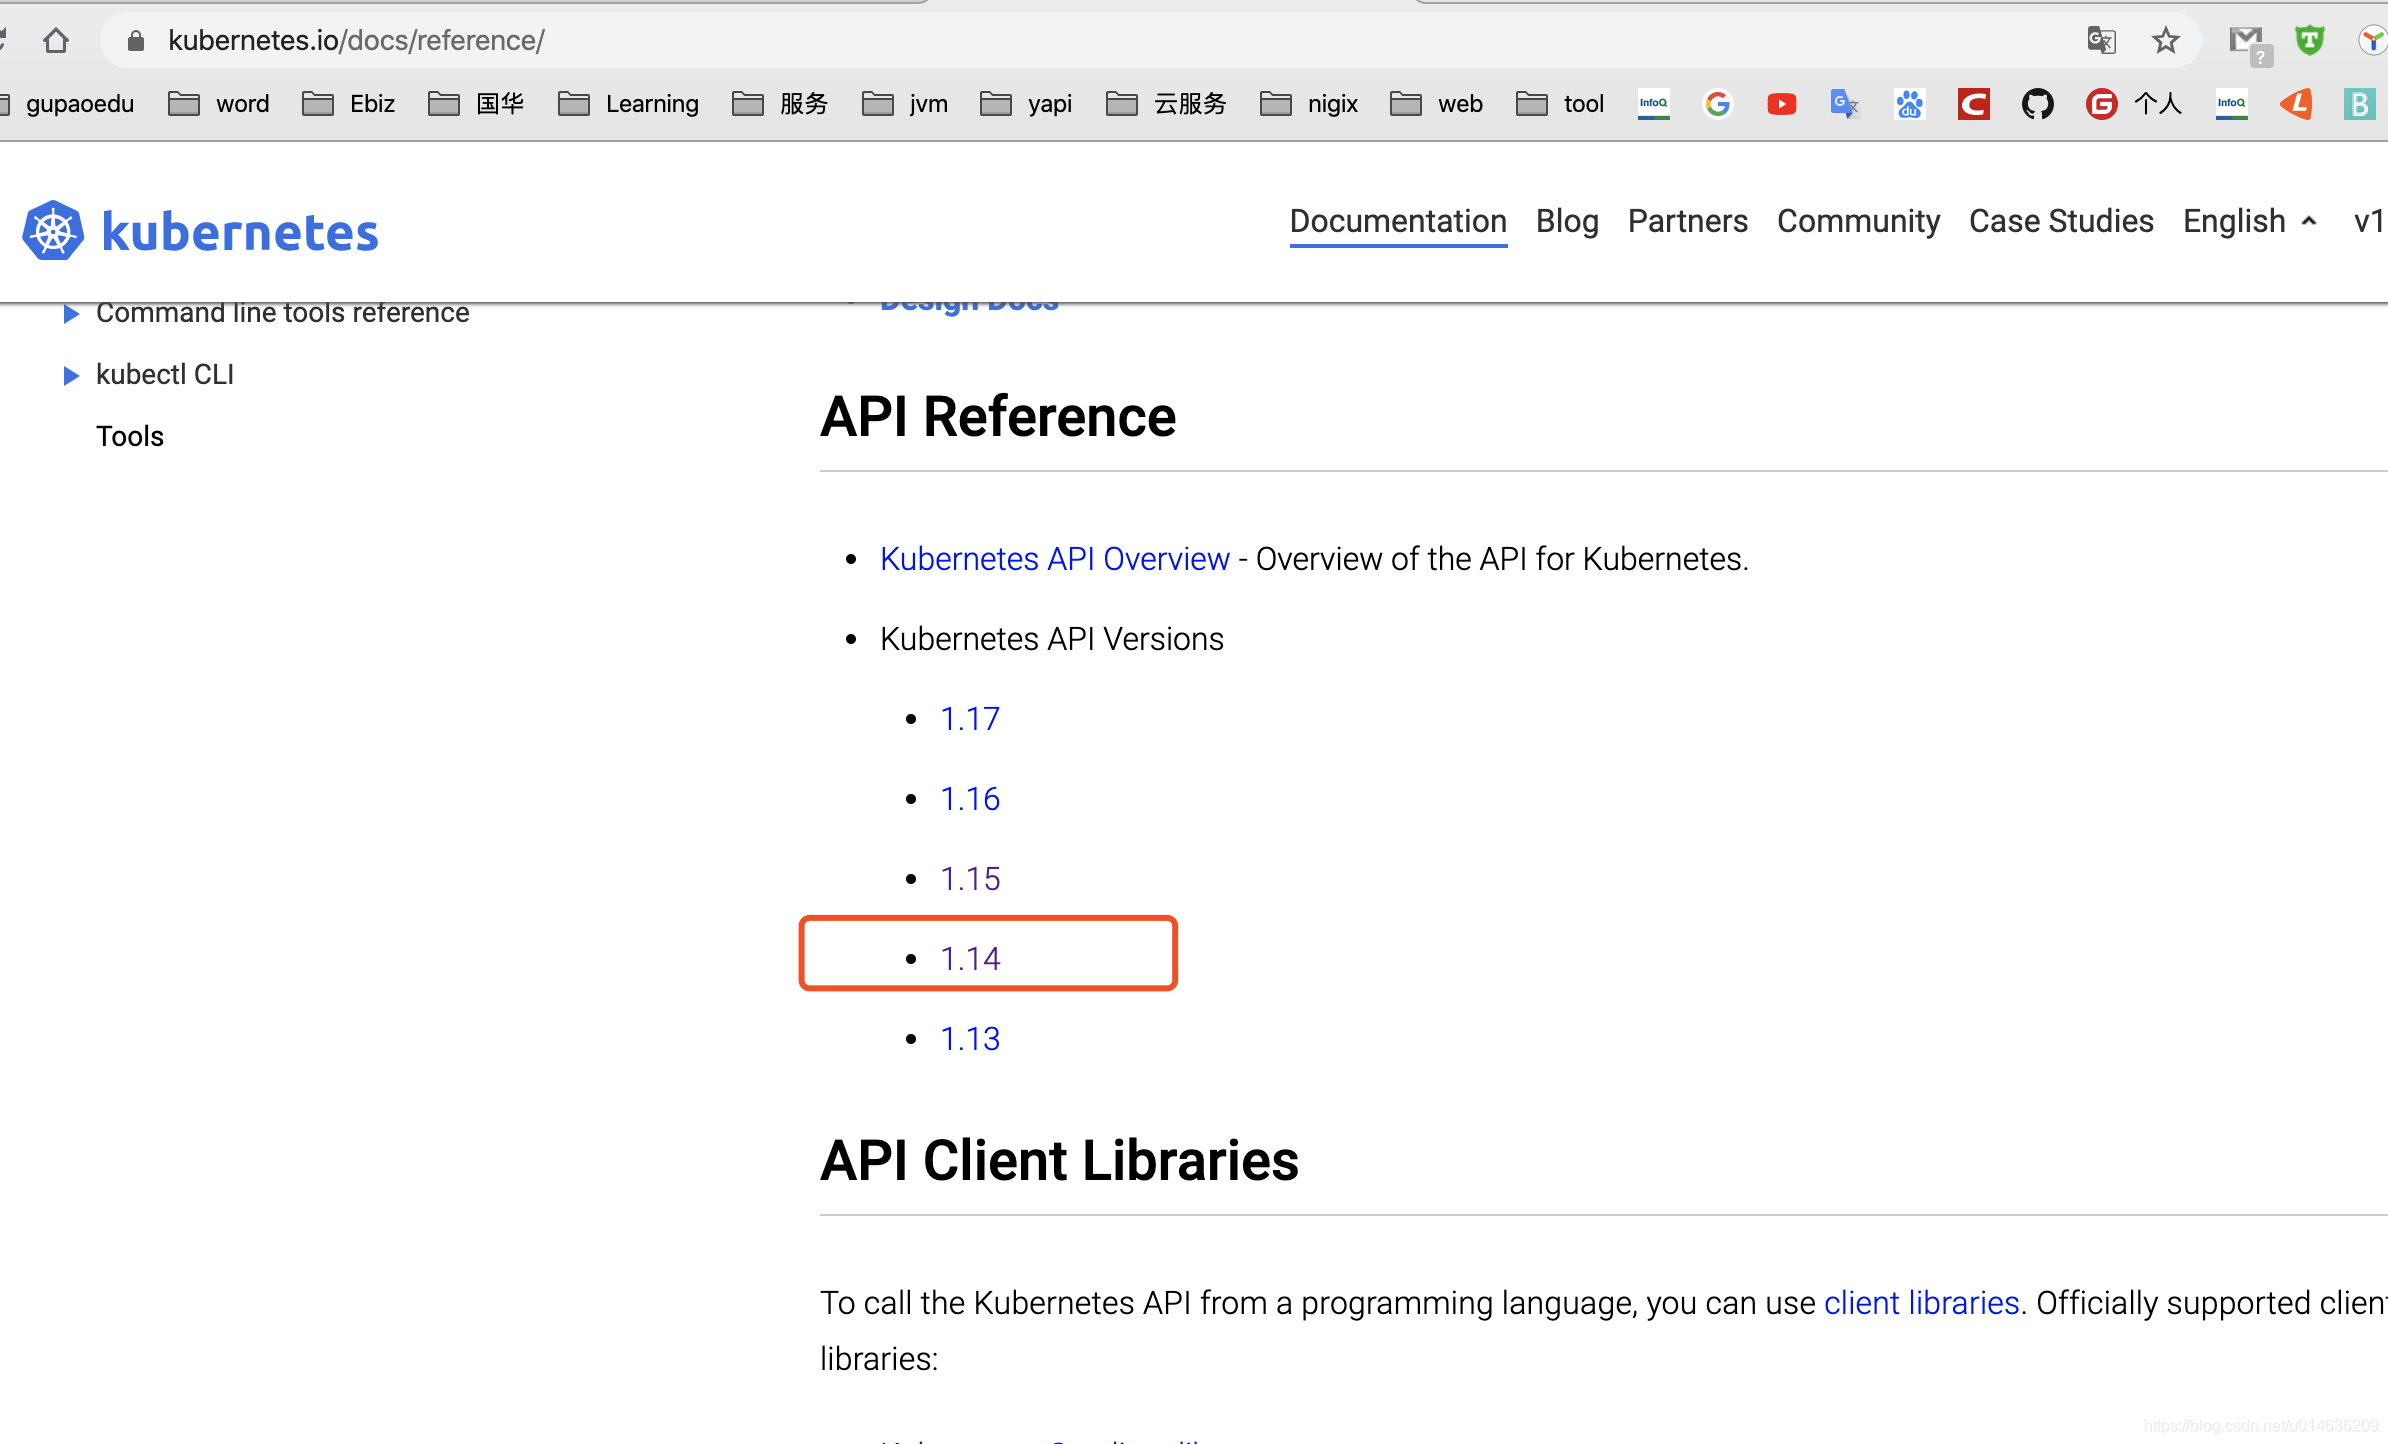Open the Google Translate bookmark icon

(1844, 104)
